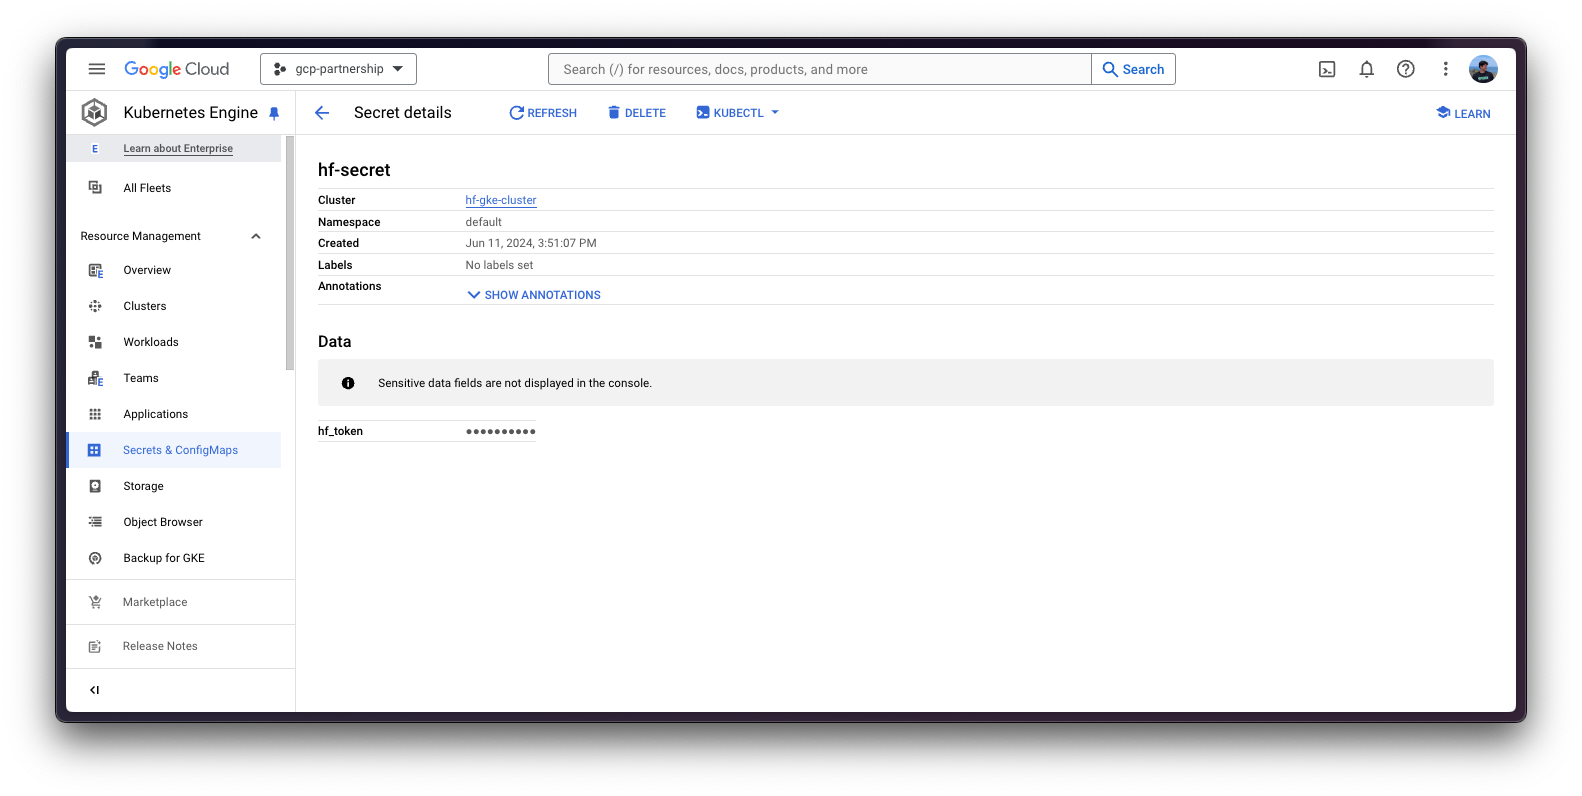The width and height of the screenshot is (1582, 796).
Task: Collapse the sidebar with chevron icon
Action: [95, 690]
